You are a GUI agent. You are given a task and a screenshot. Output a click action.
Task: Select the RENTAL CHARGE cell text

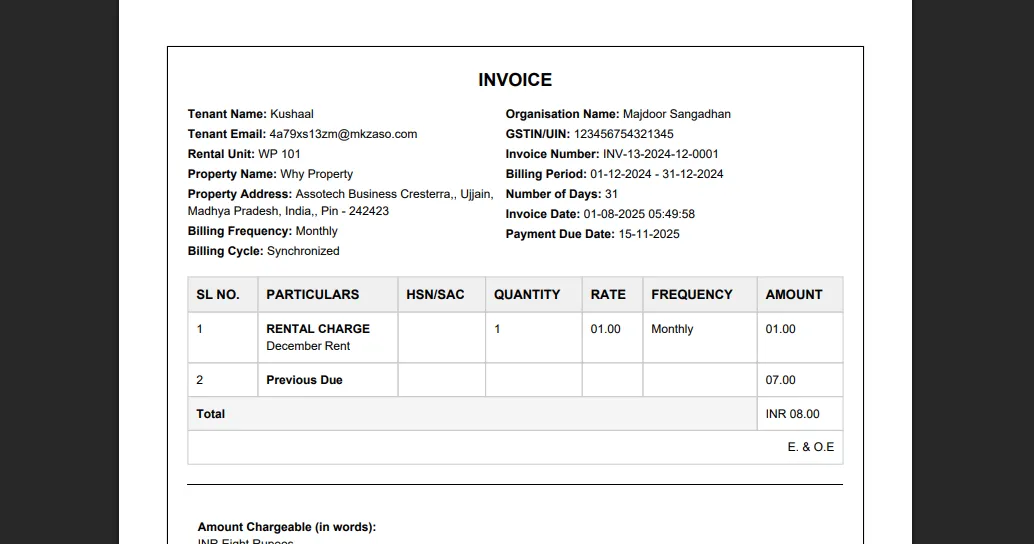point(318,328)
